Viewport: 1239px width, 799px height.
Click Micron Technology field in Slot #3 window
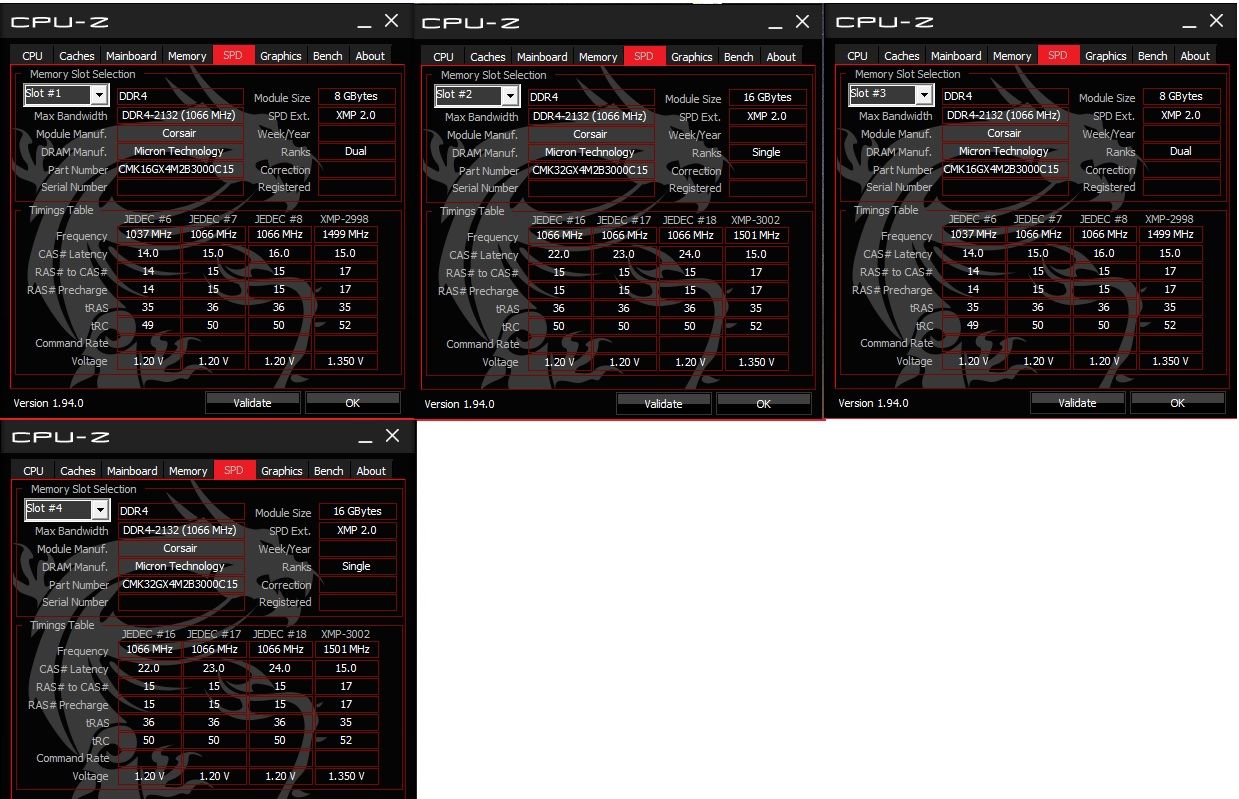1004,151
